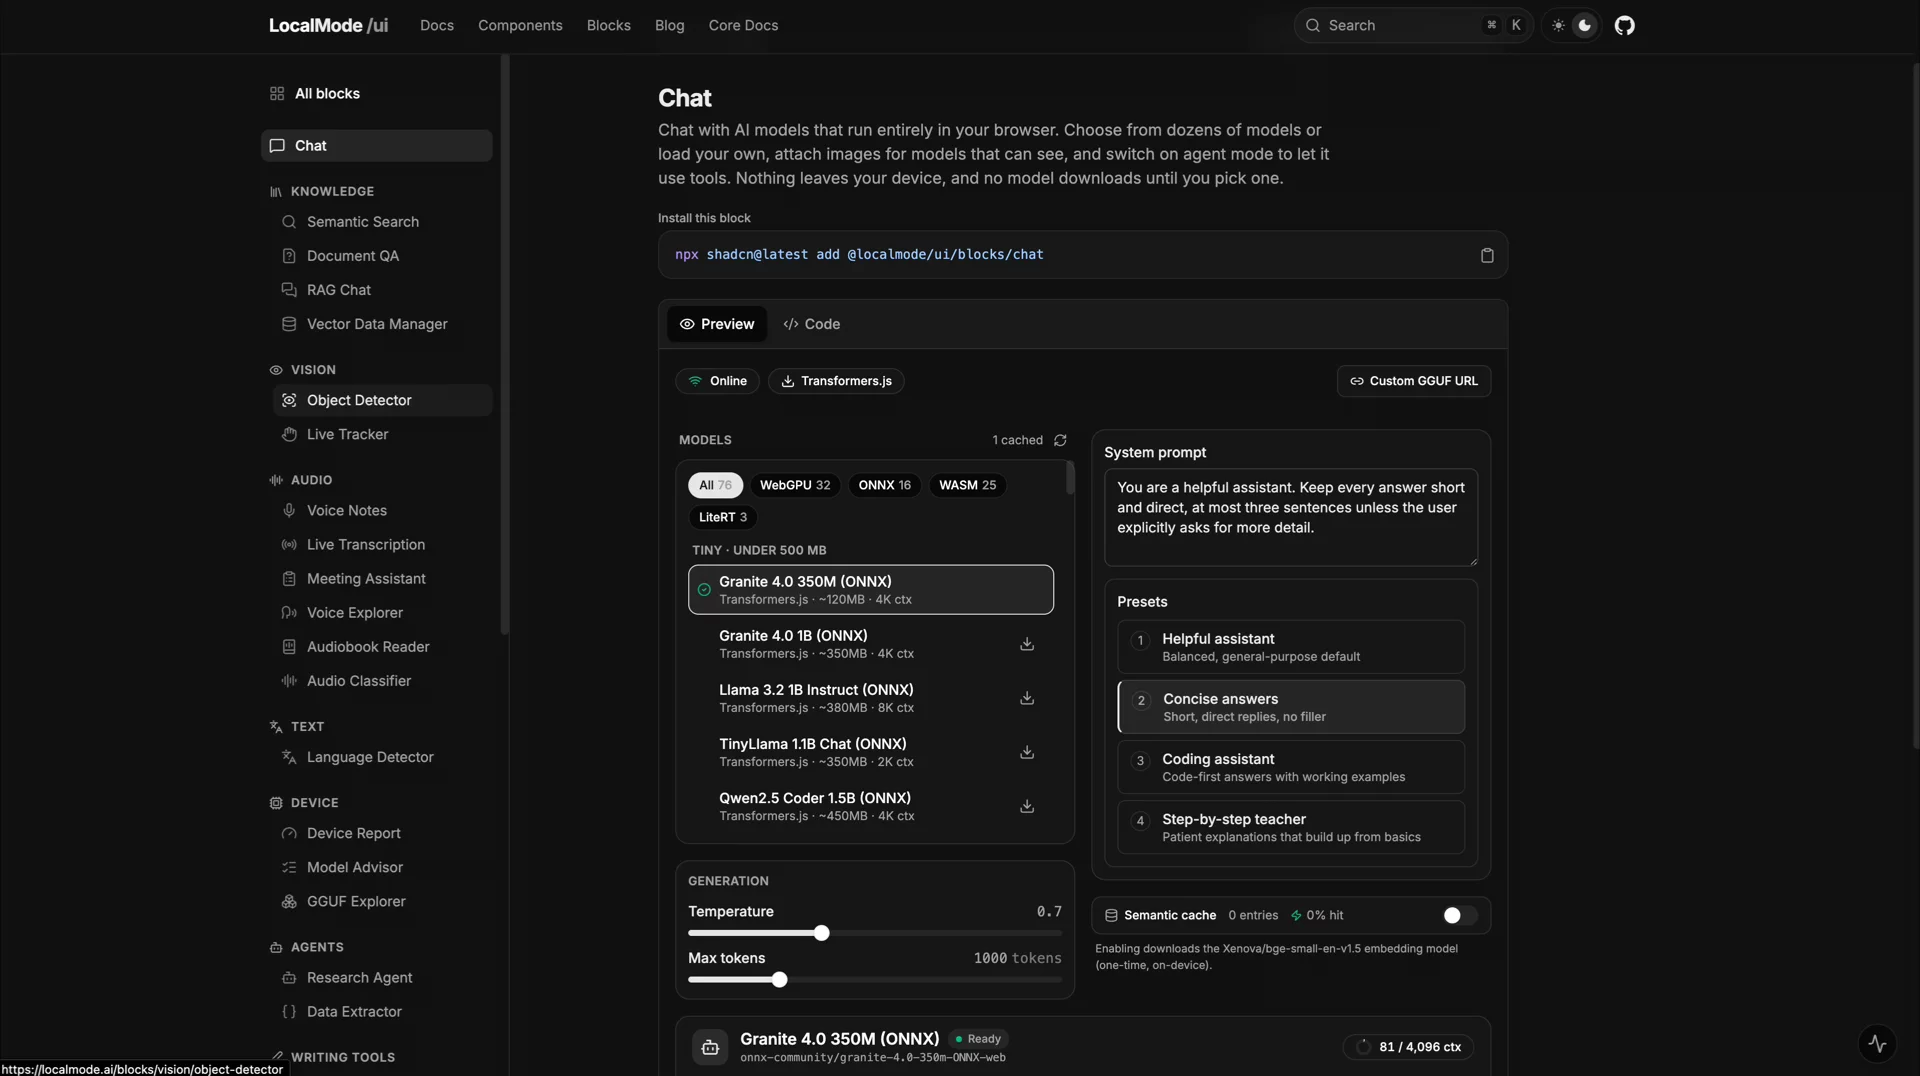Download Qwen2.5 Coder 1.5B model

pos(1027,806)
